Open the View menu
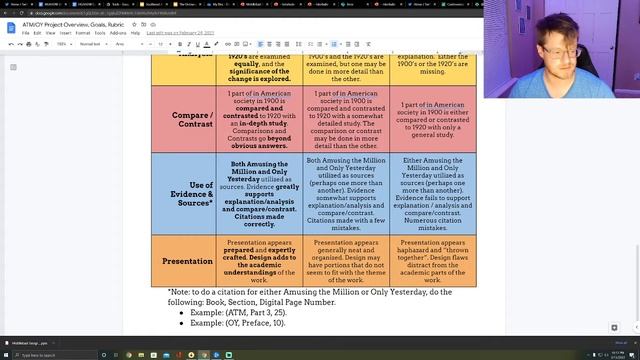640x360 pixels. pyautogui.click(x=51, y=33)
